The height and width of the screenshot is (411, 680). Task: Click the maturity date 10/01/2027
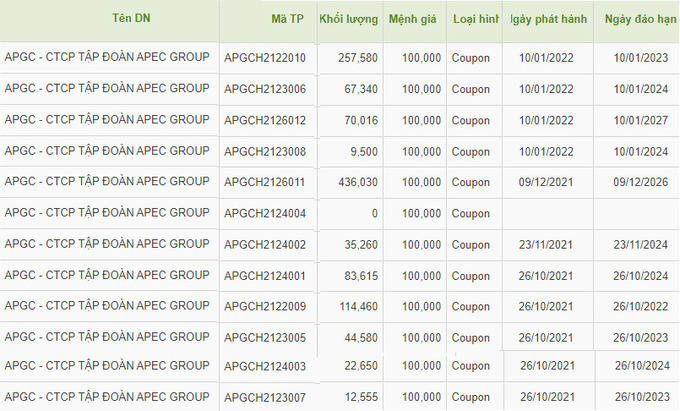642,120
